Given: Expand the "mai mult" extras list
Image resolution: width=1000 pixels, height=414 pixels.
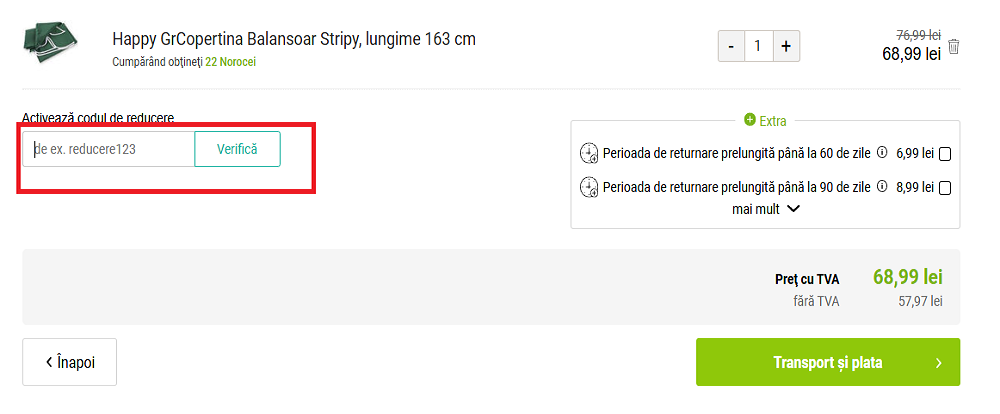Looking at the screenshot, I should tap(766, 209).
